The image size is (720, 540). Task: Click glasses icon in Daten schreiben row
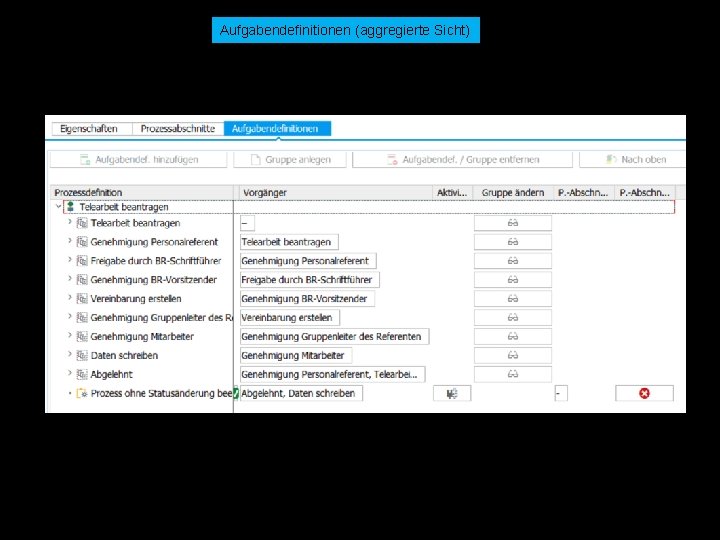(x=513, y=355)
